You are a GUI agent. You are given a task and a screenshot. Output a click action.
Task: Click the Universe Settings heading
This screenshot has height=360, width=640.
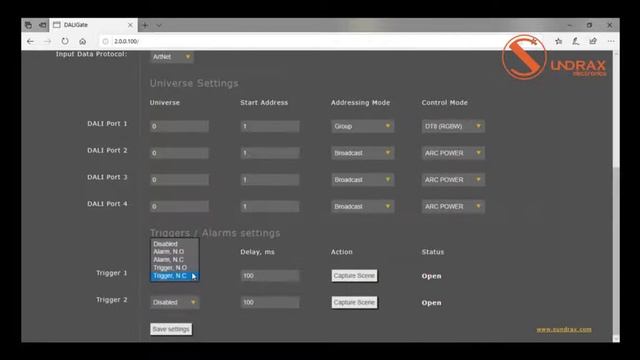pos(194,83)
